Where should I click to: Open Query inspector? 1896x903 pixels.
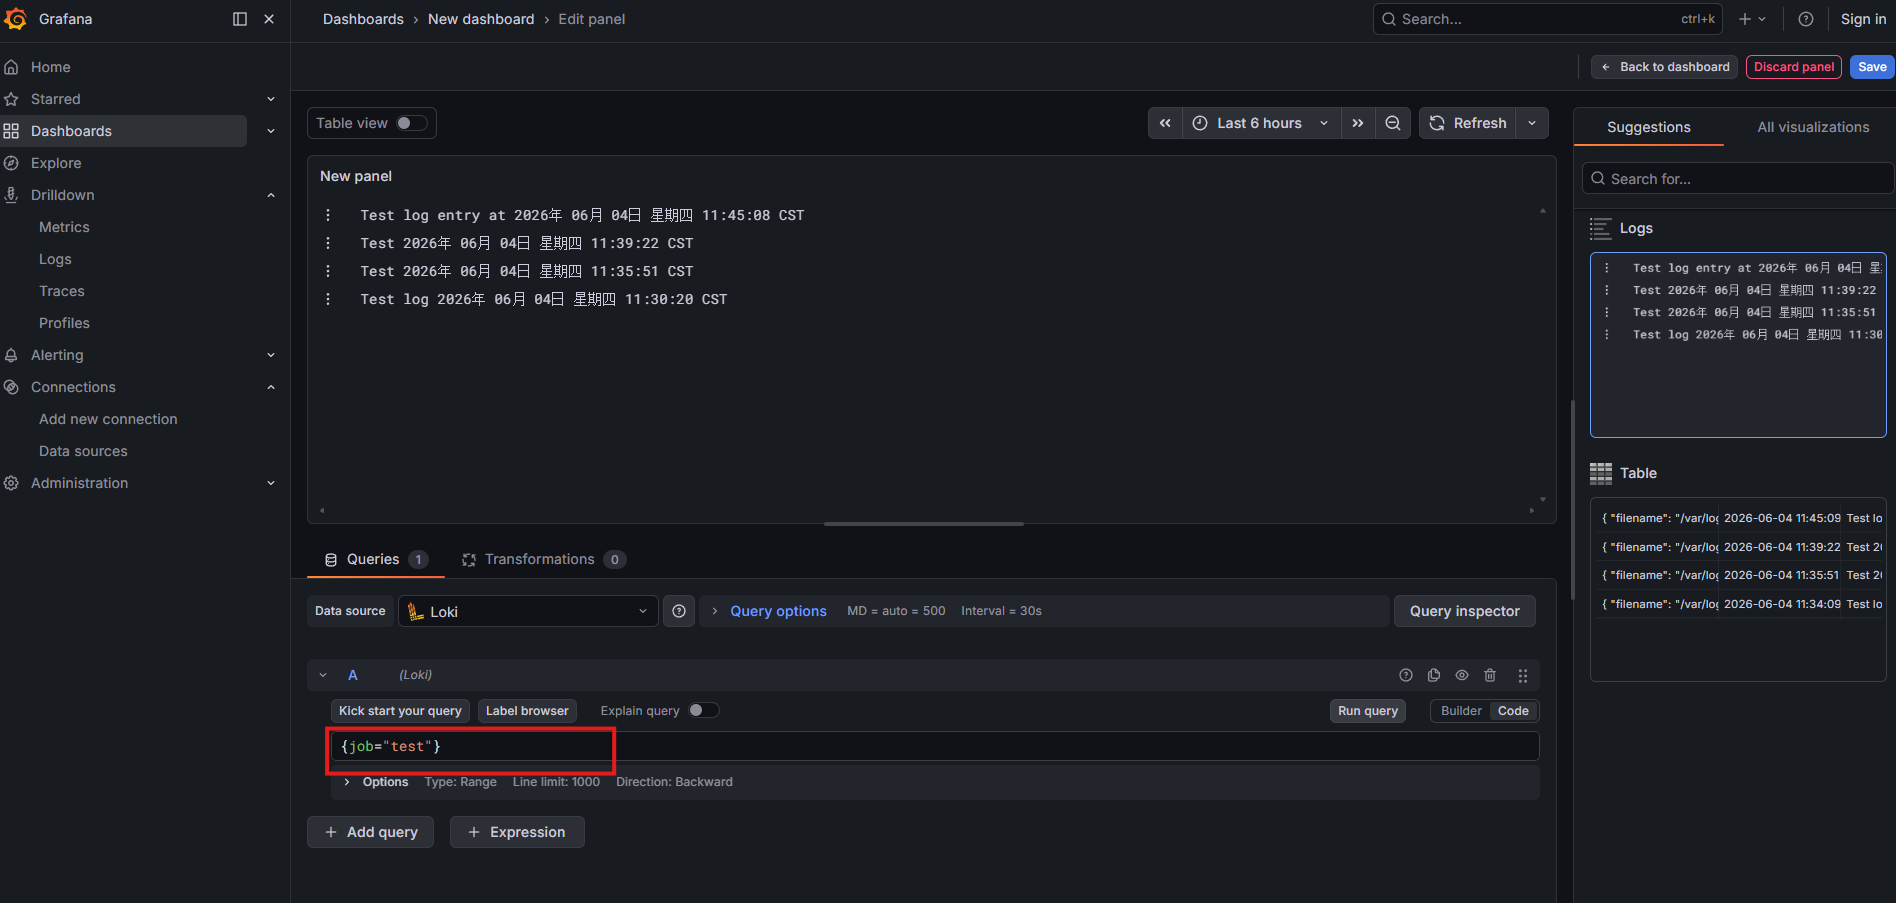coord(1465,611)
